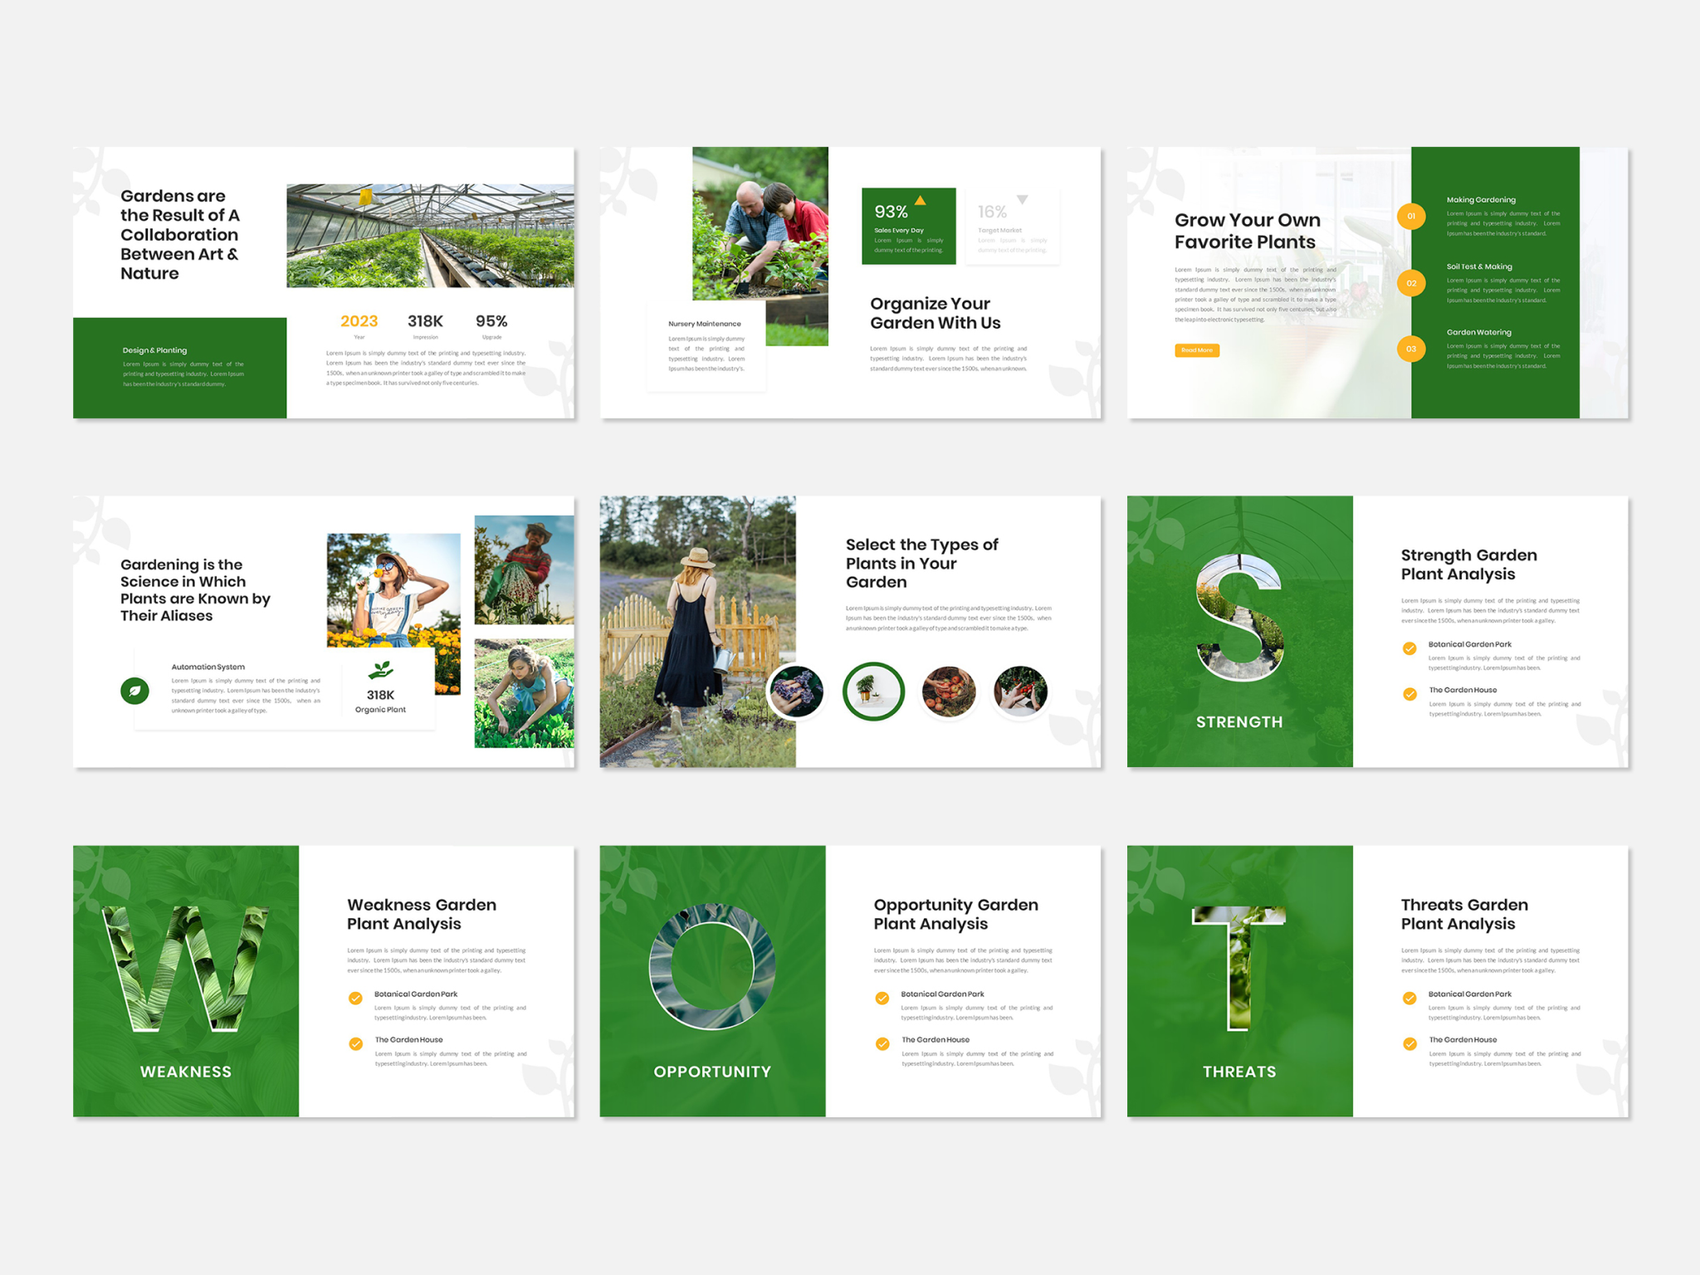Click the "318K" Impression statistic
Viewport: 1700px width, 1275px height.
click(425, 321)
